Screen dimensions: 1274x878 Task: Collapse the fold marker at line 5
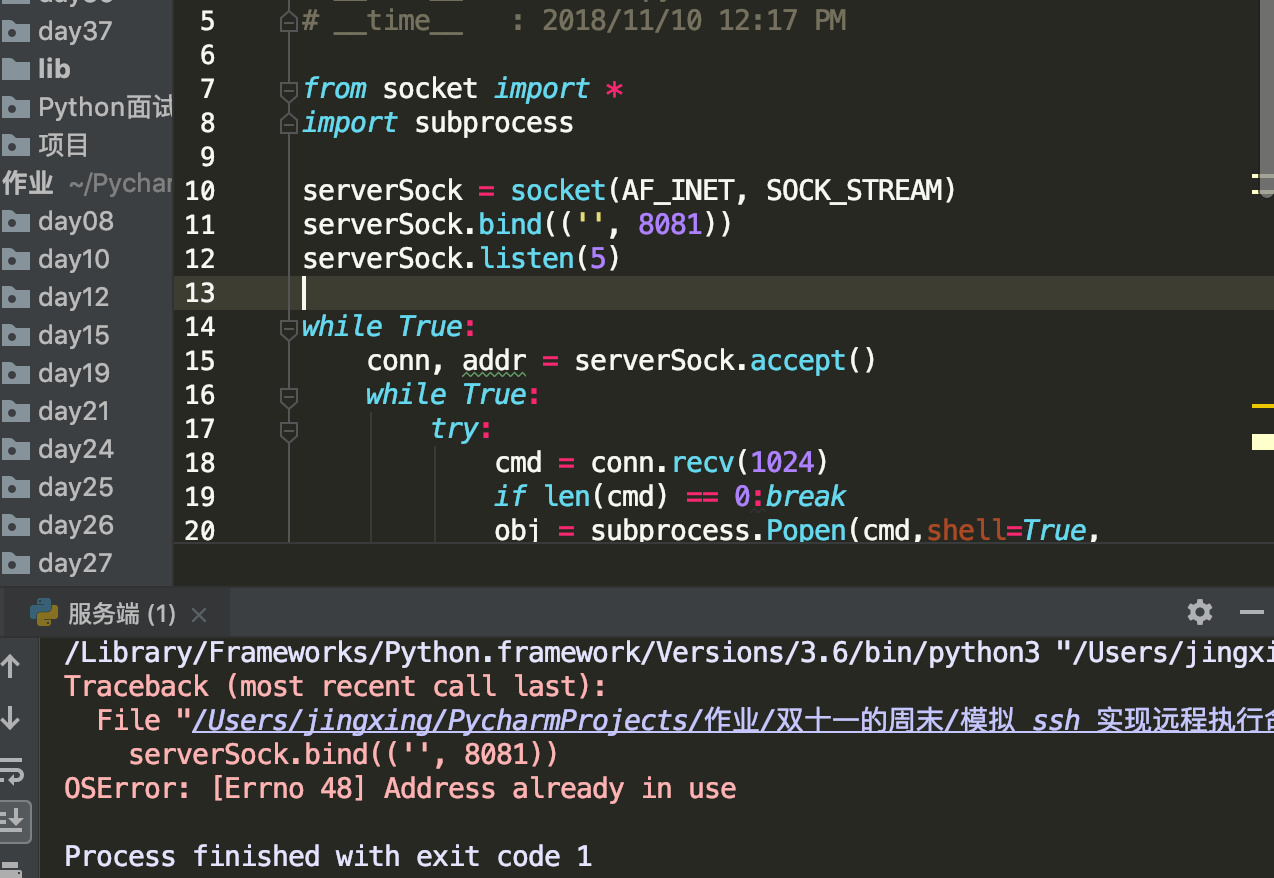pyautogui.click(x=288, y=20)
